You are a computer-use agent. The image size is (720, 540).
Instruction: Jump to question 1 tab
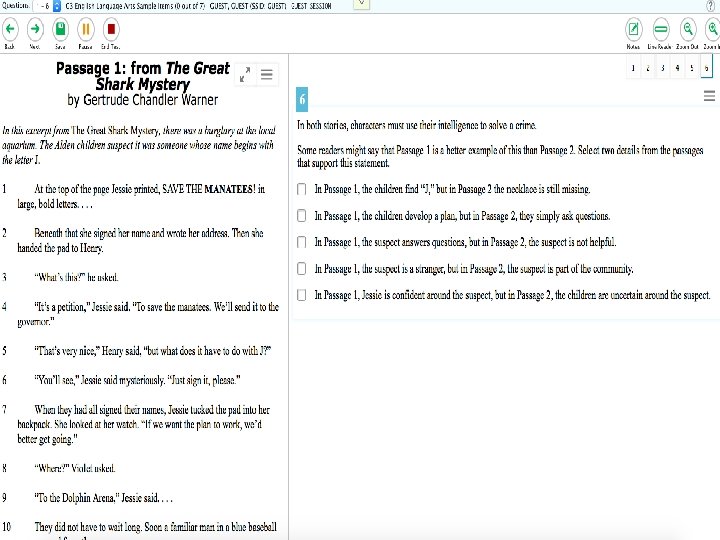[x=633, y=68]
